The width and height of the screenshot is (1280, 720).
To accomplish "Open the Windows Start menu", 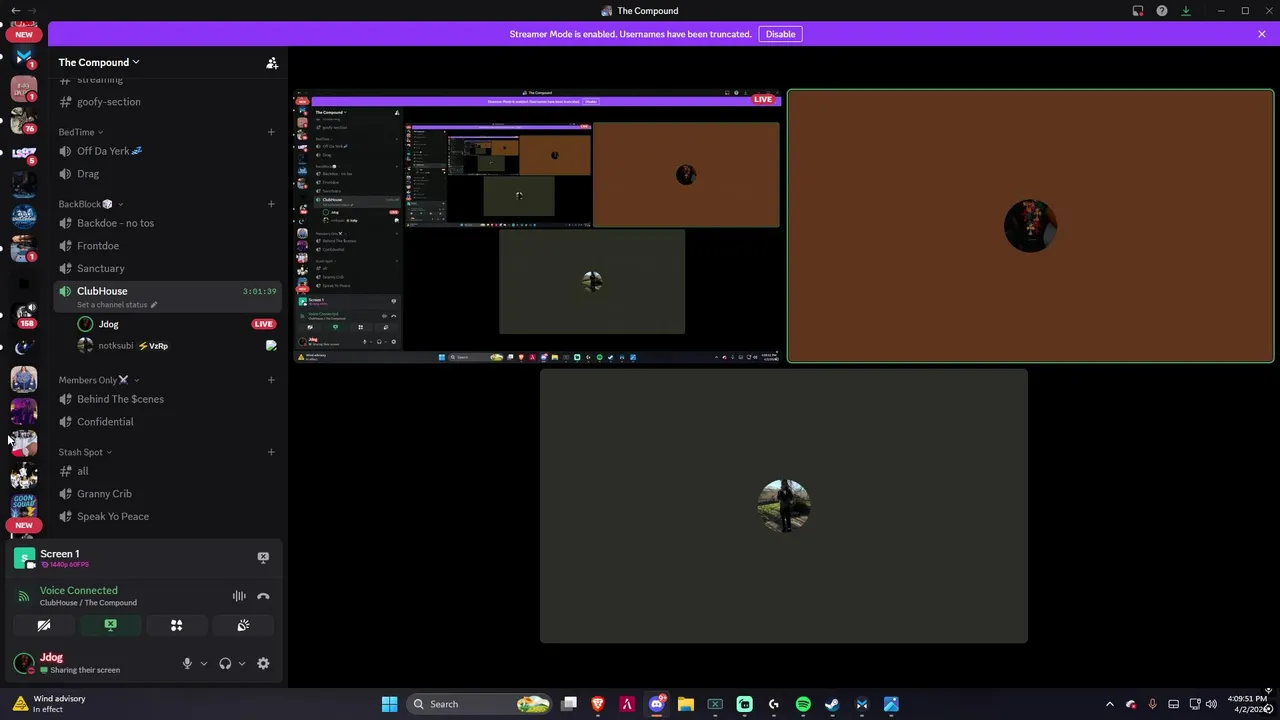I will [390, 704].
